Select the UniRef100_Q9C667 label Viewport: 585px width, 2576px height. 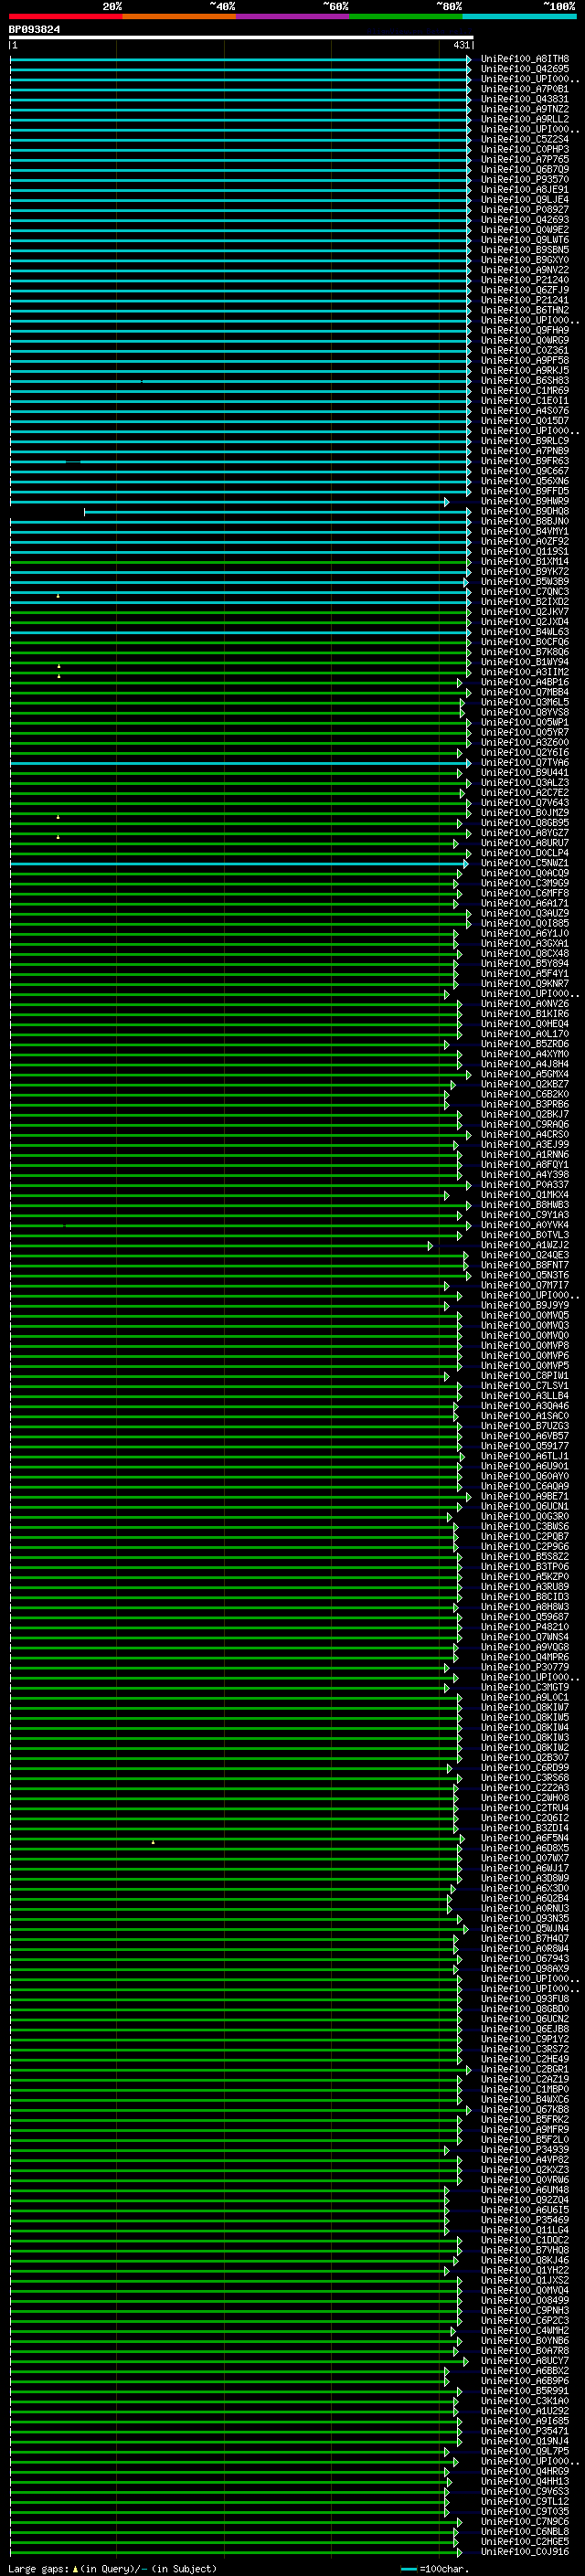pyautogui.click(x=525, y=471)
